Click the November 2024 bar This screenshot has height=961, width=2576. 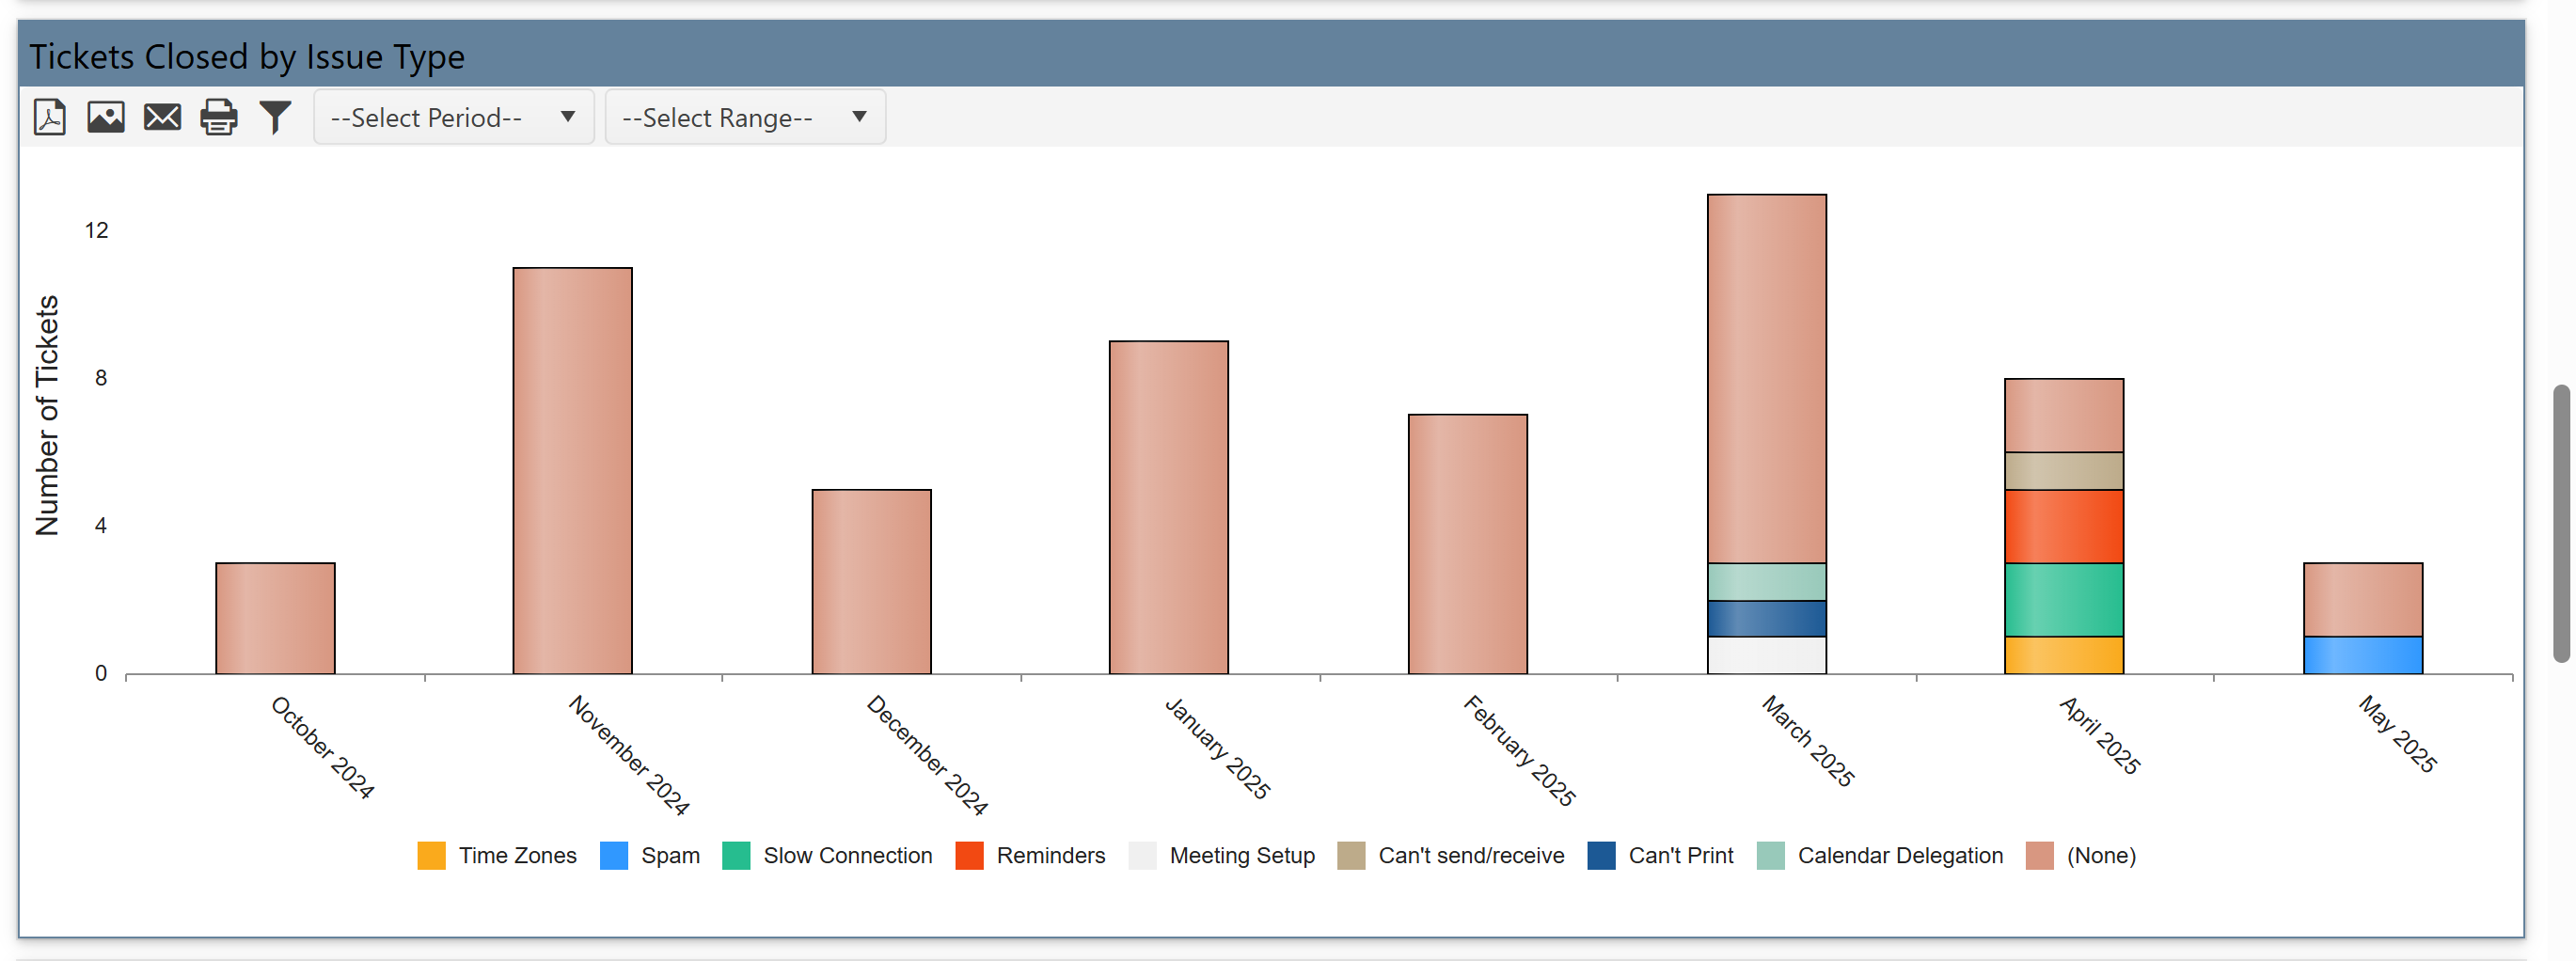(x=572, y=470)
